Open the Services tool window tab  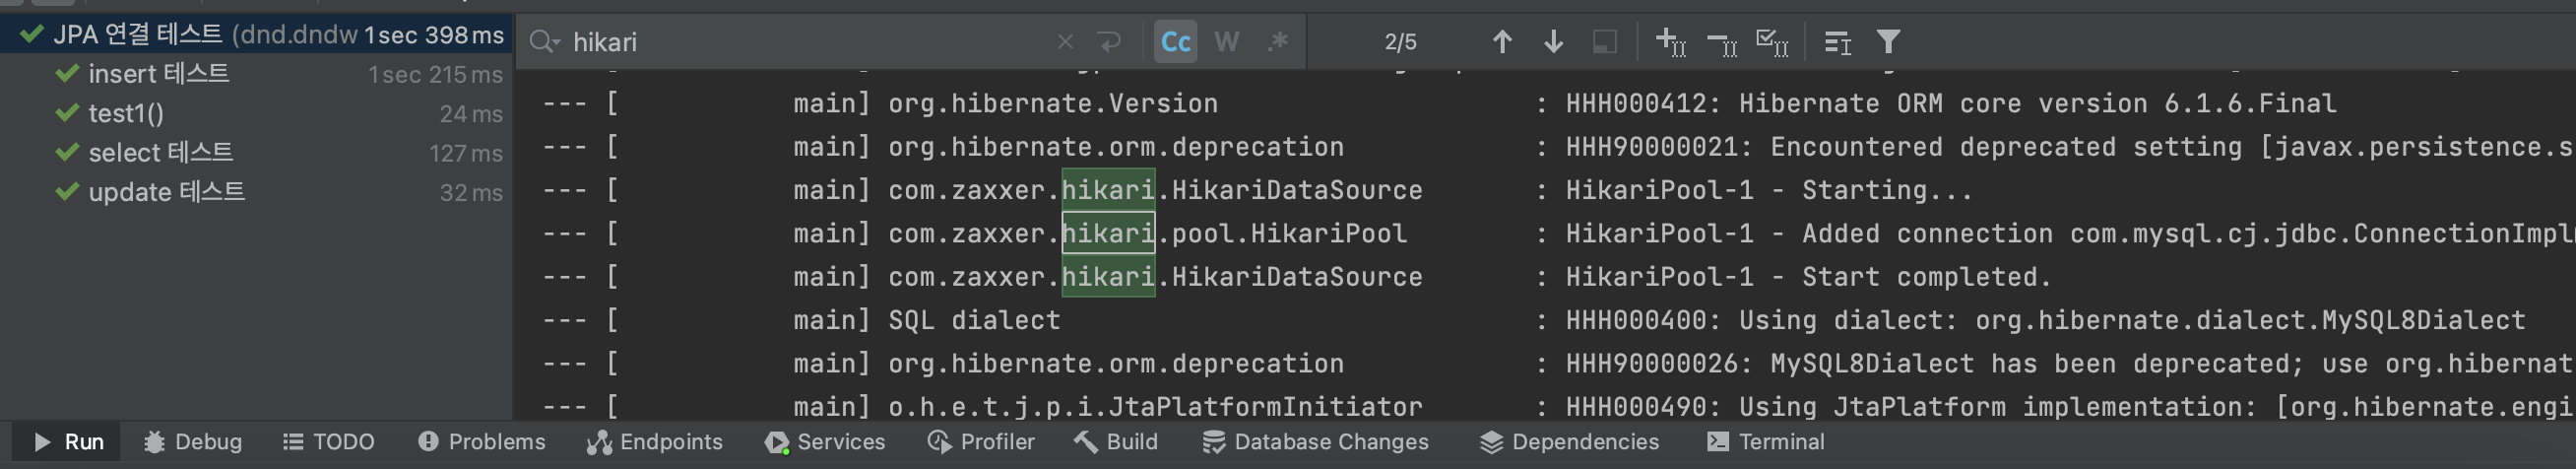click(x=825, y=442)
